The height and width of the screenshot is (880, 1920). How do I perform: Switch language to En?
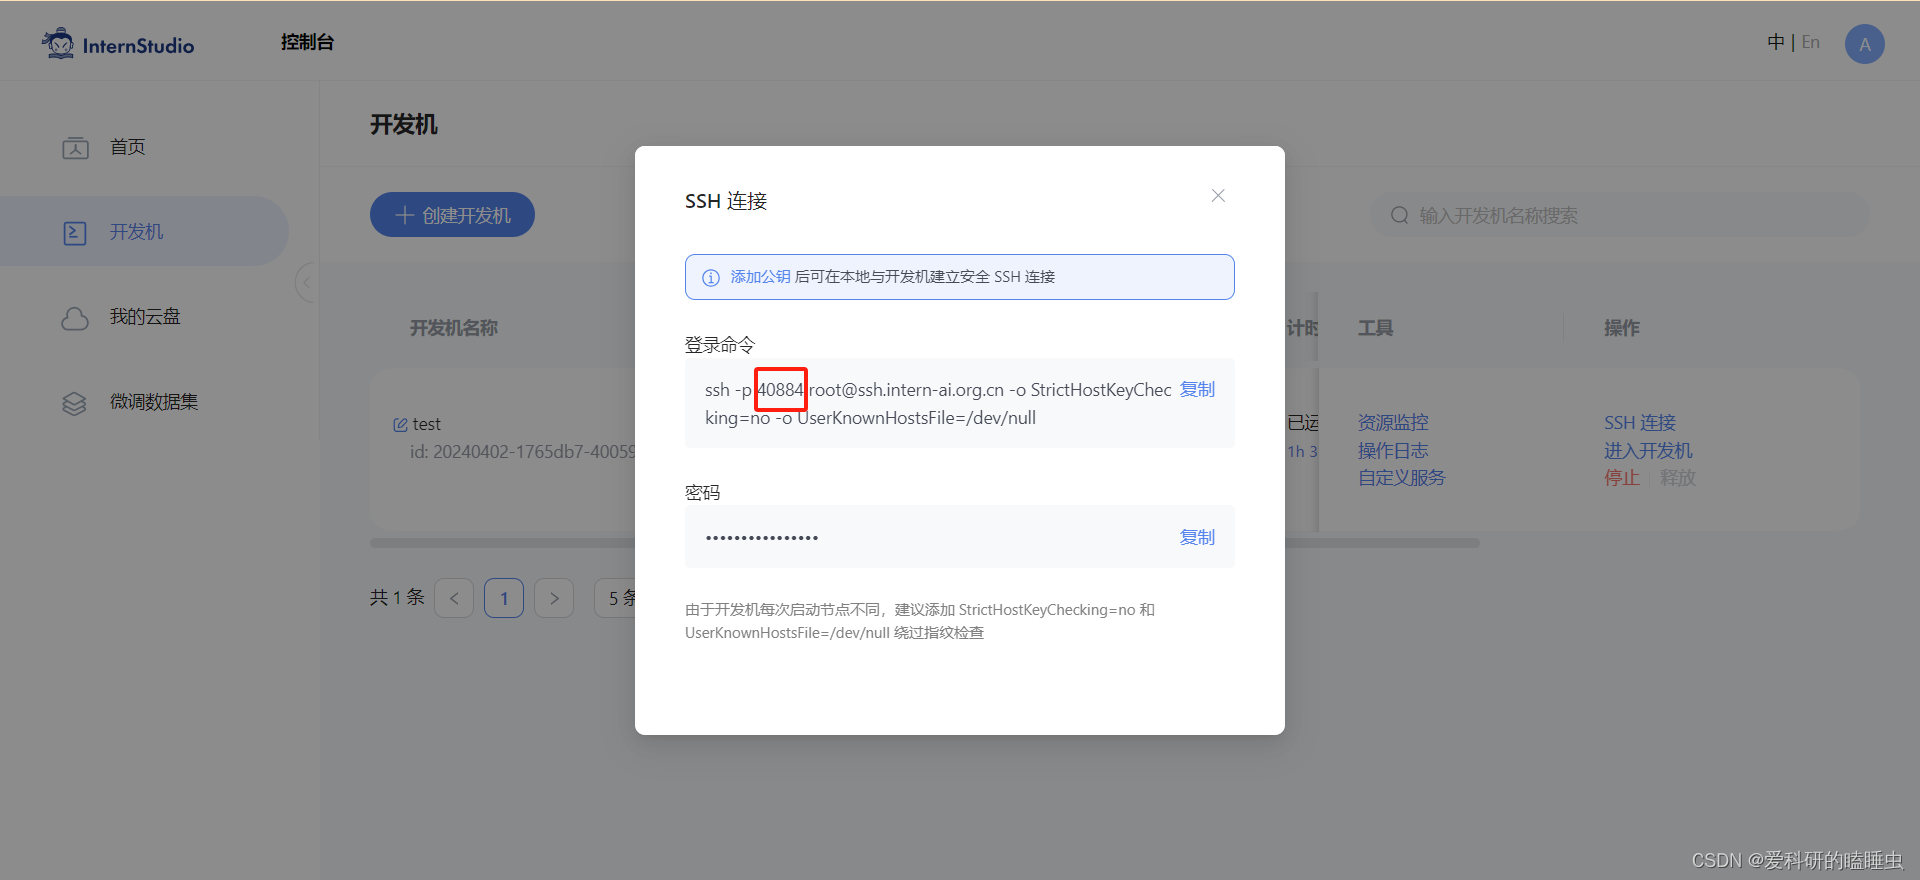(1811, 42)
